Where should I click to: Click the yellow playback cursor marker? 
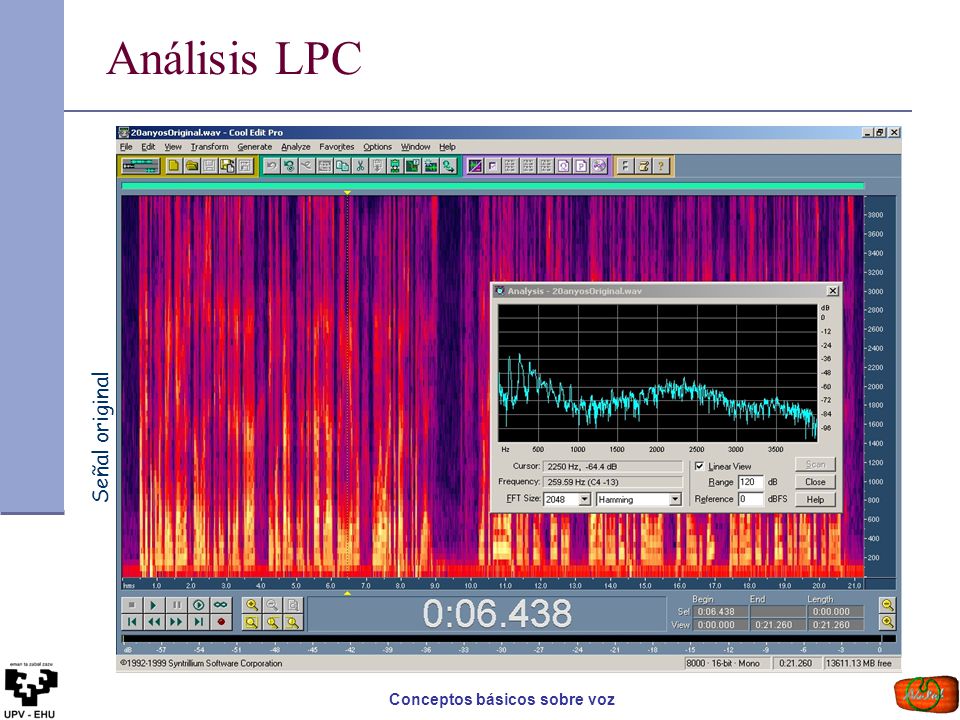[x=347, y=193]
